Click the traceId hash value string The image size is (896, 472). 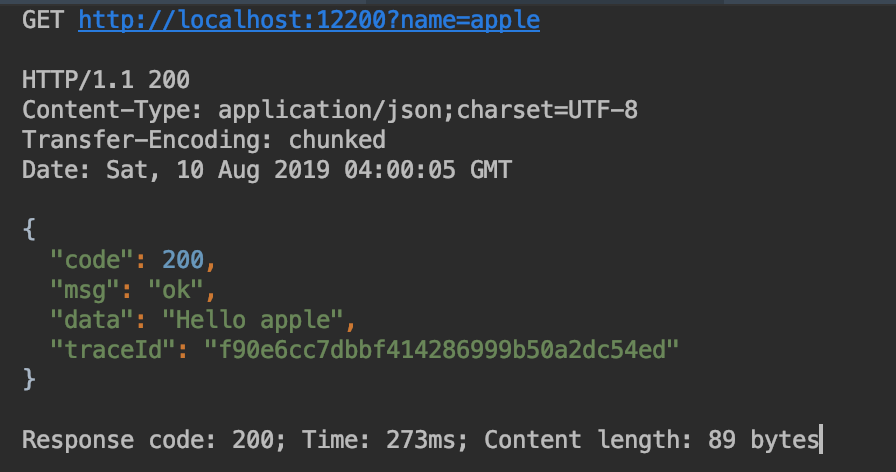coord(441,350)
